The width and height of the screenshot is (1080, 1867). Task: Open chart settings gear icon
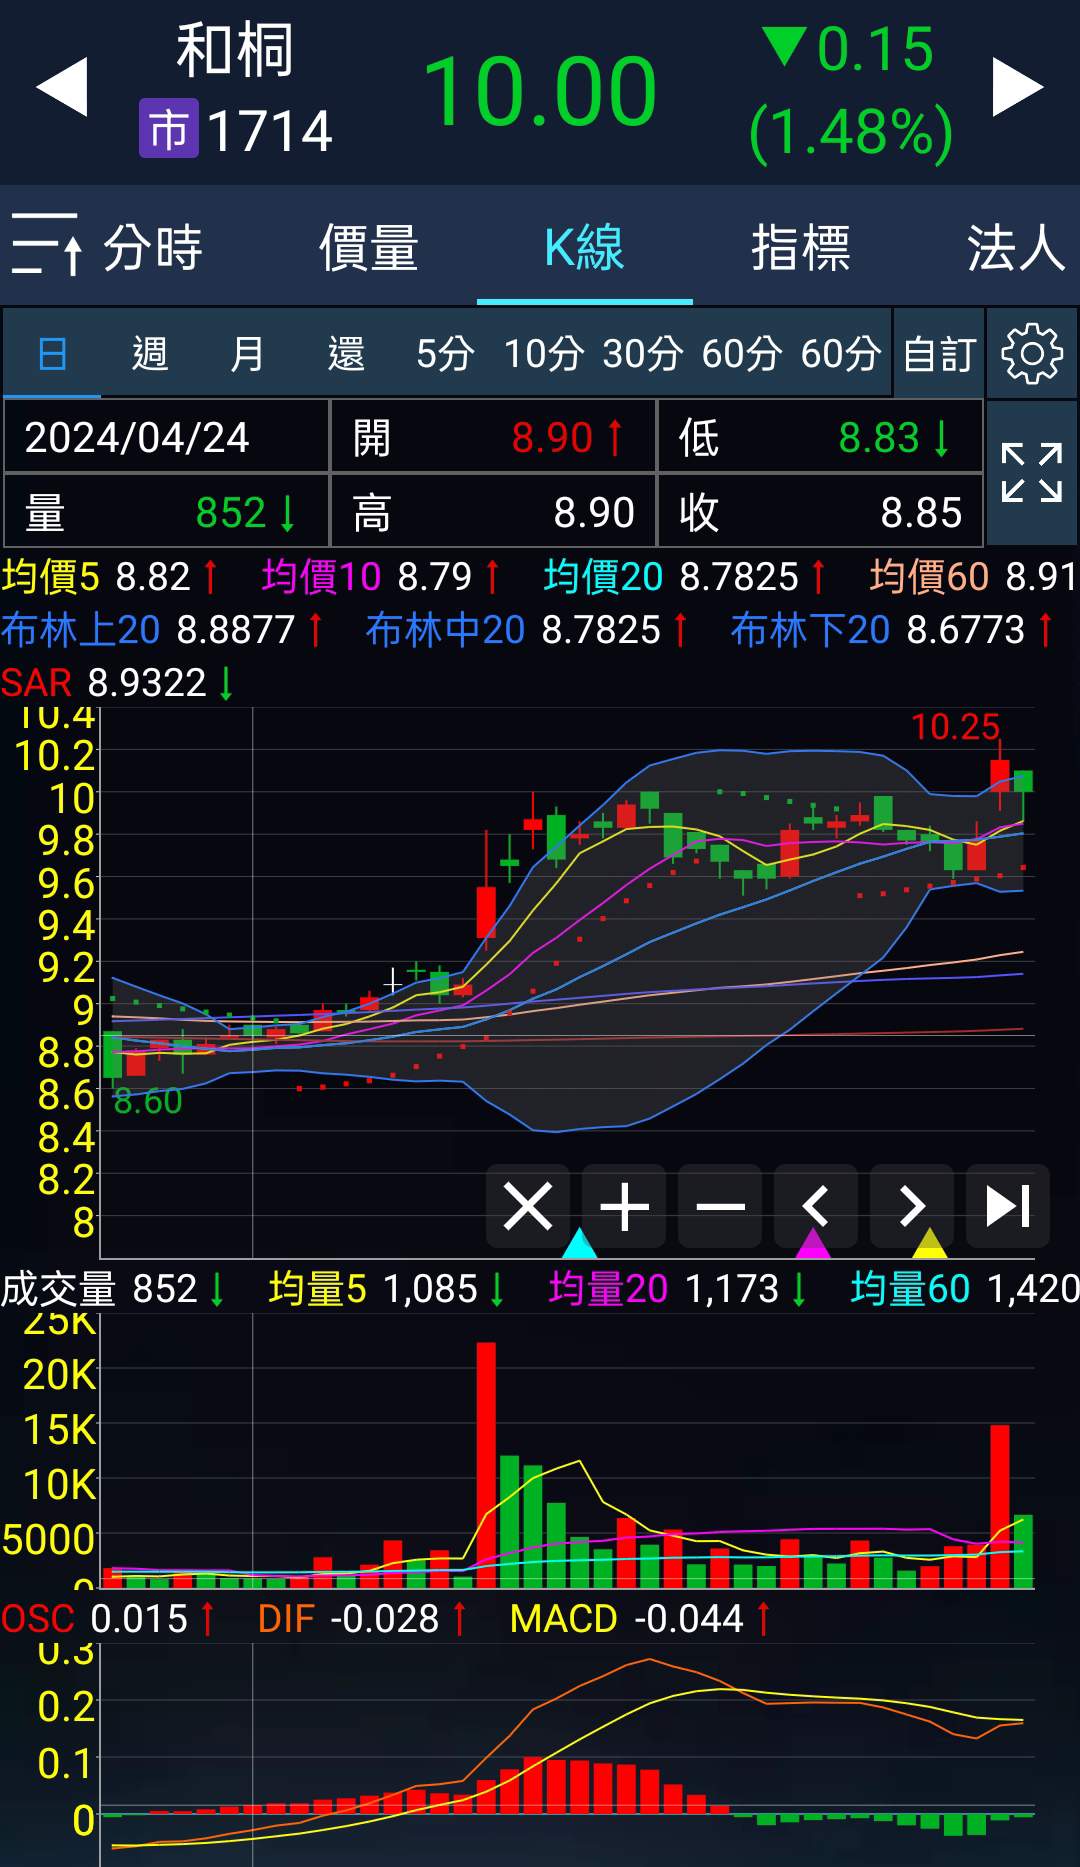point(1031,353)
